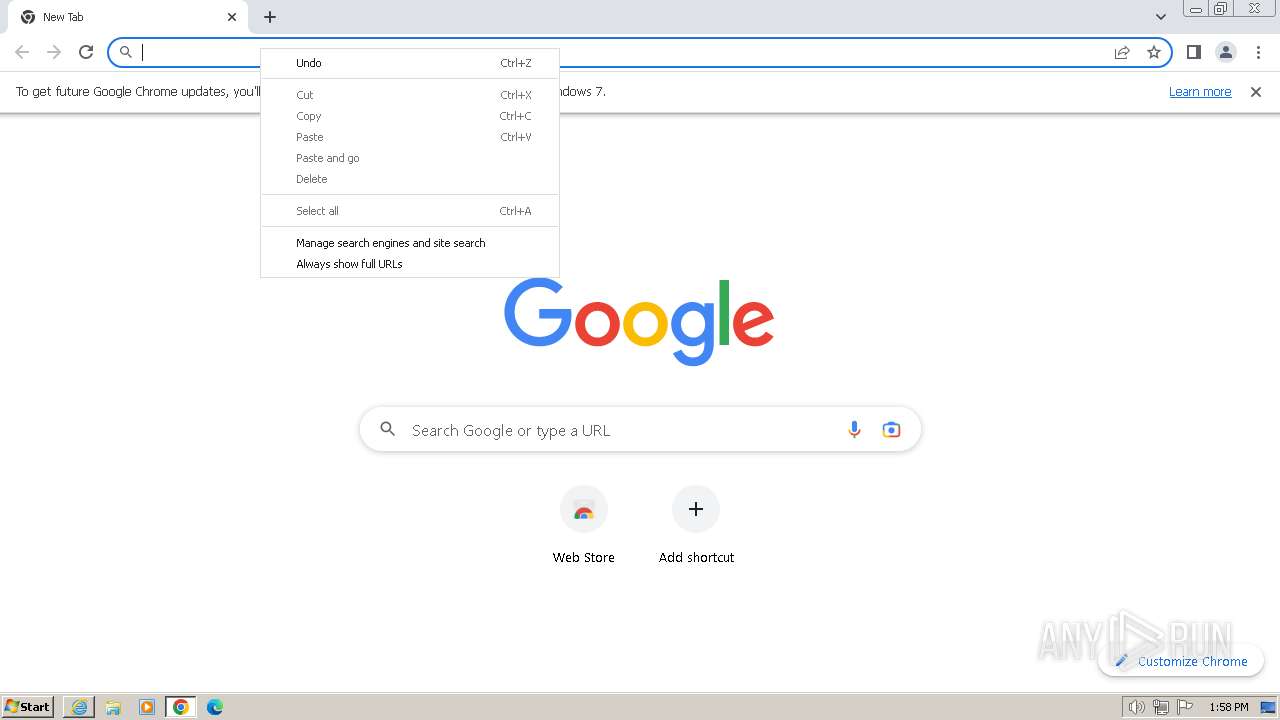Open Windows Media Player from the taskbar
1280x720 pixels.
point(147,707)
